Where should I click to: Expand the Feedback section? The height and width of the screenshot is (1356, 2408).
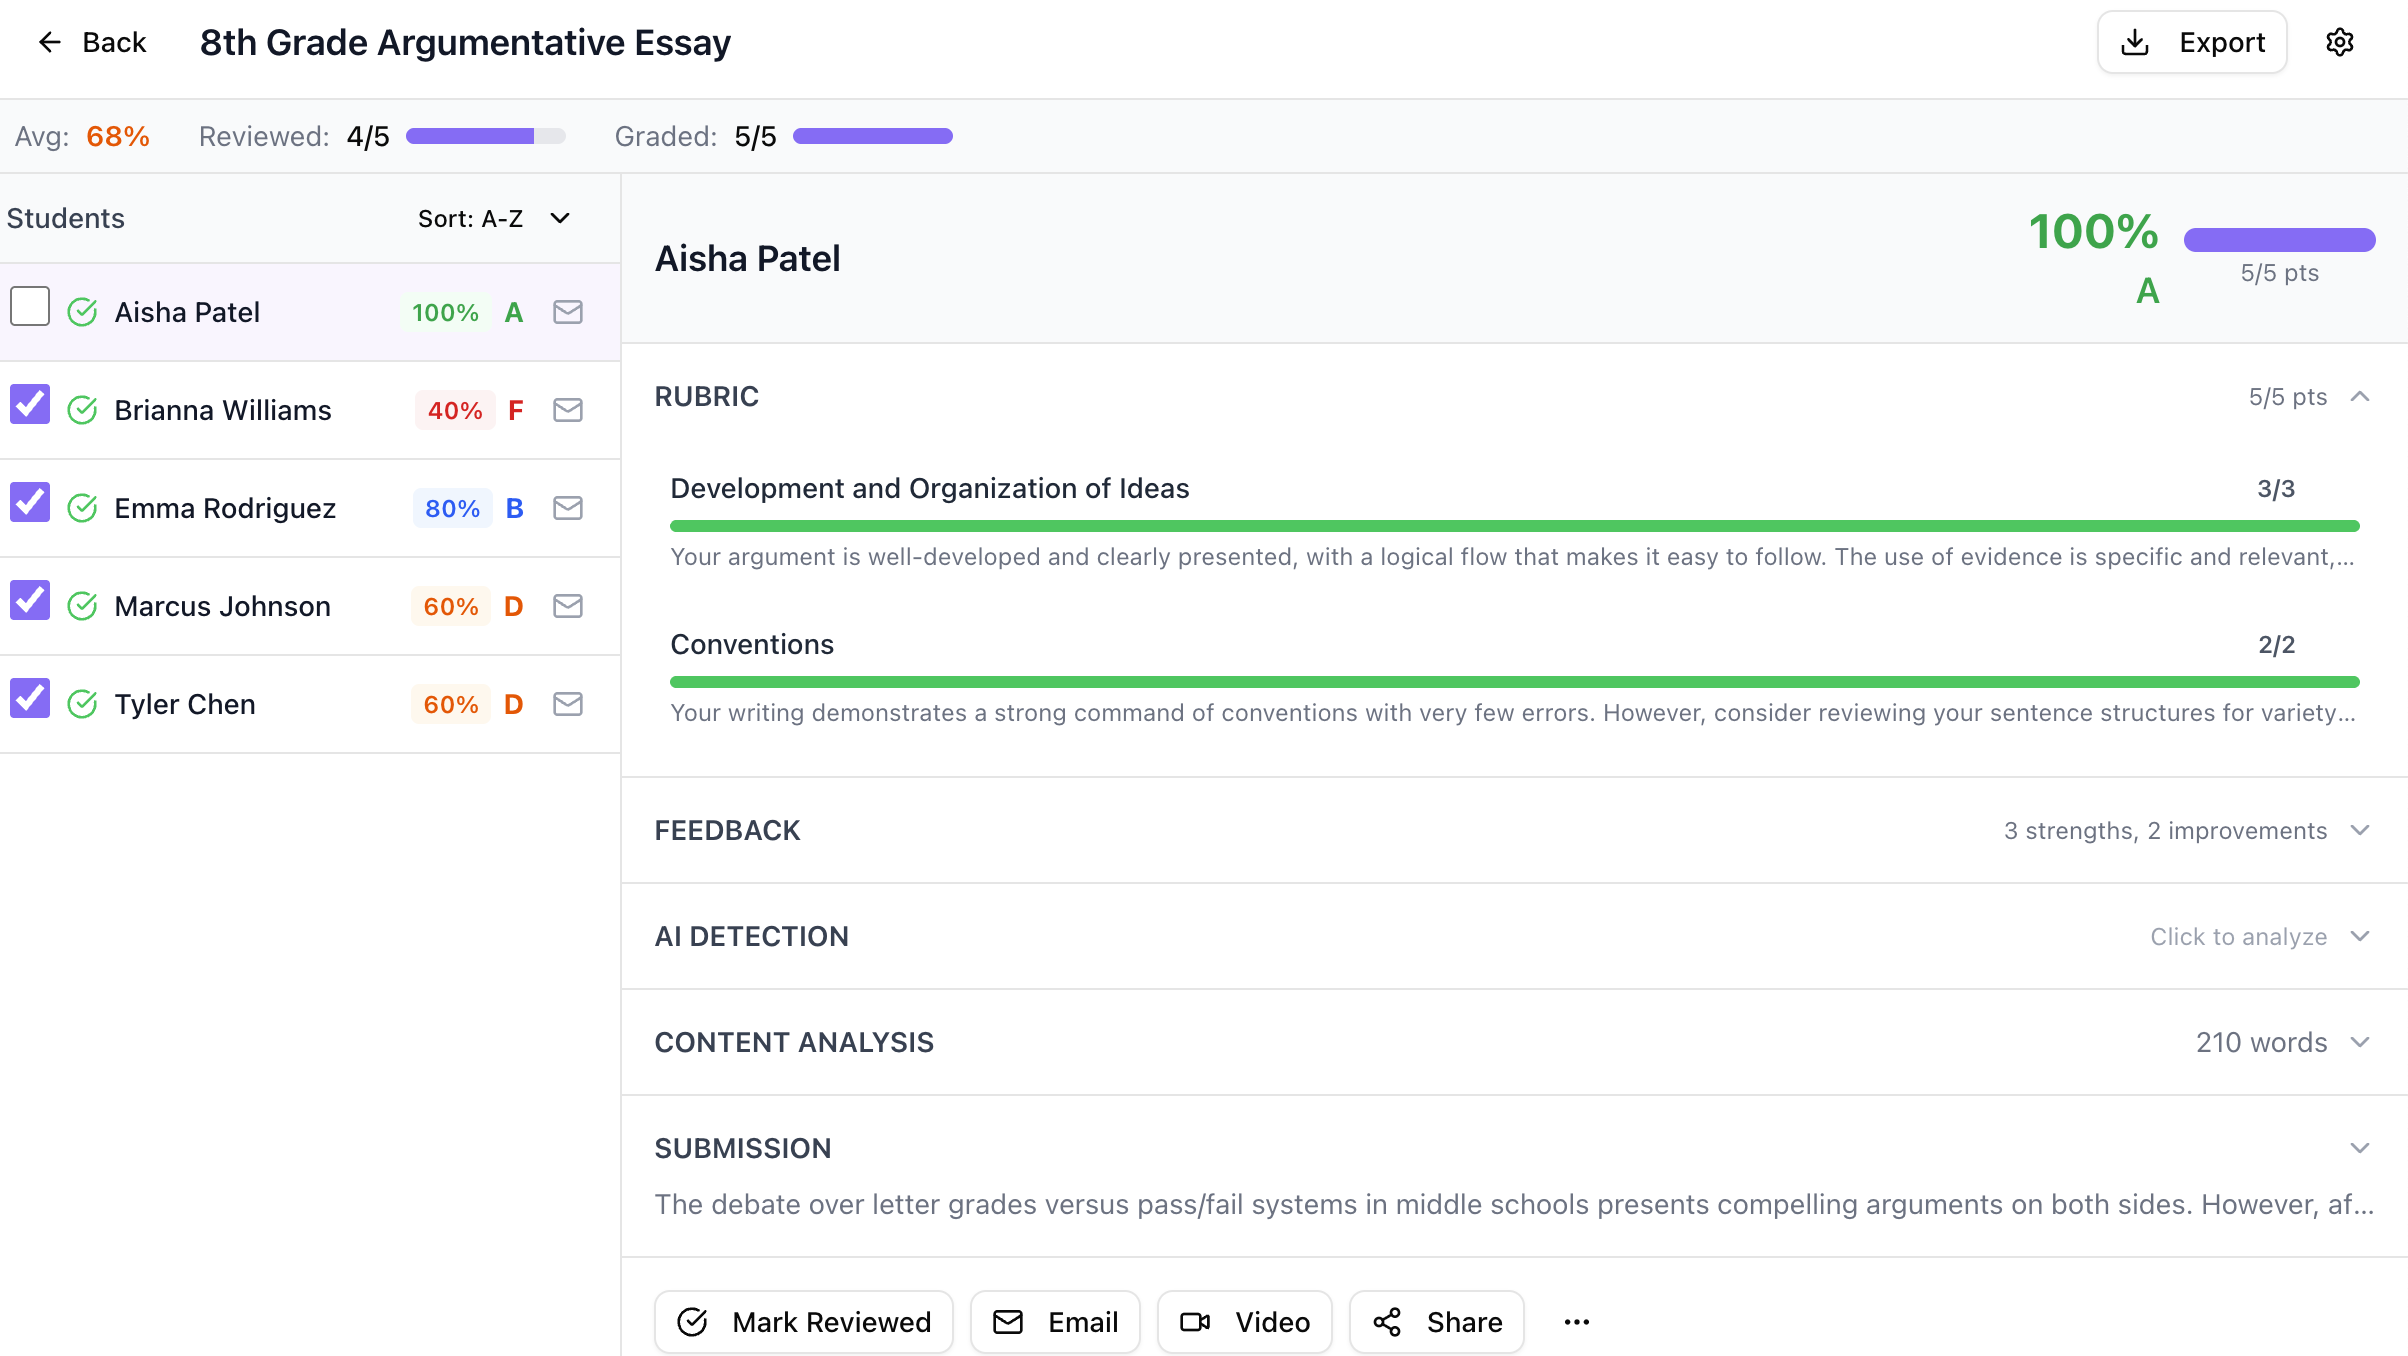coord(1514,830)
